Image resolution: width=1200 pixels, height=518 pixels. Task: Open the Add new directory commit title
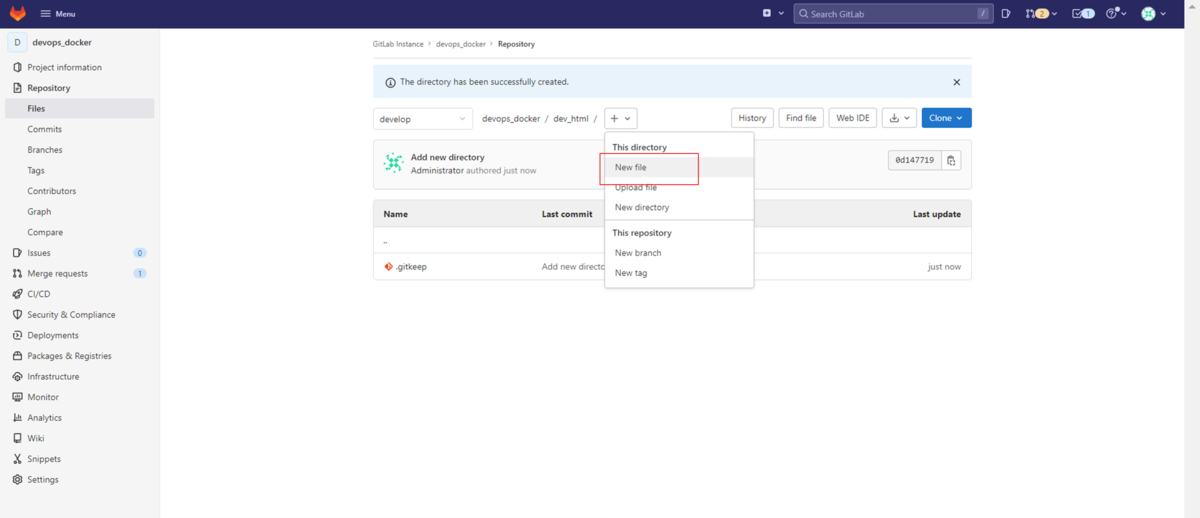point(447,157)
